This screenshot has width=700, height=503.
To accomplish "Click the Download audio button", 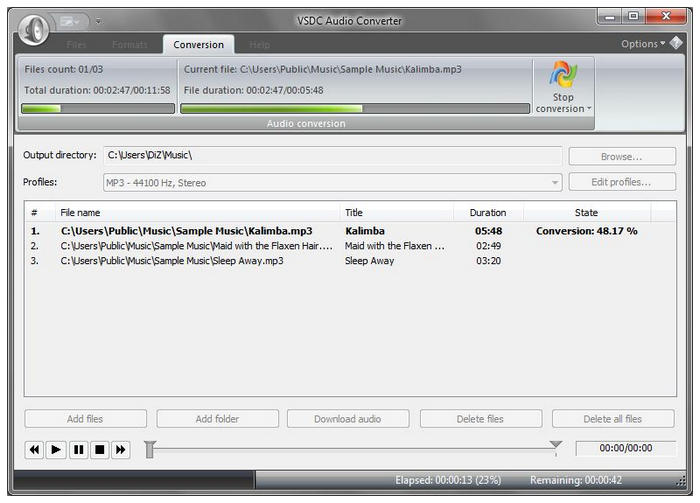I will click(x=348, y=419).
